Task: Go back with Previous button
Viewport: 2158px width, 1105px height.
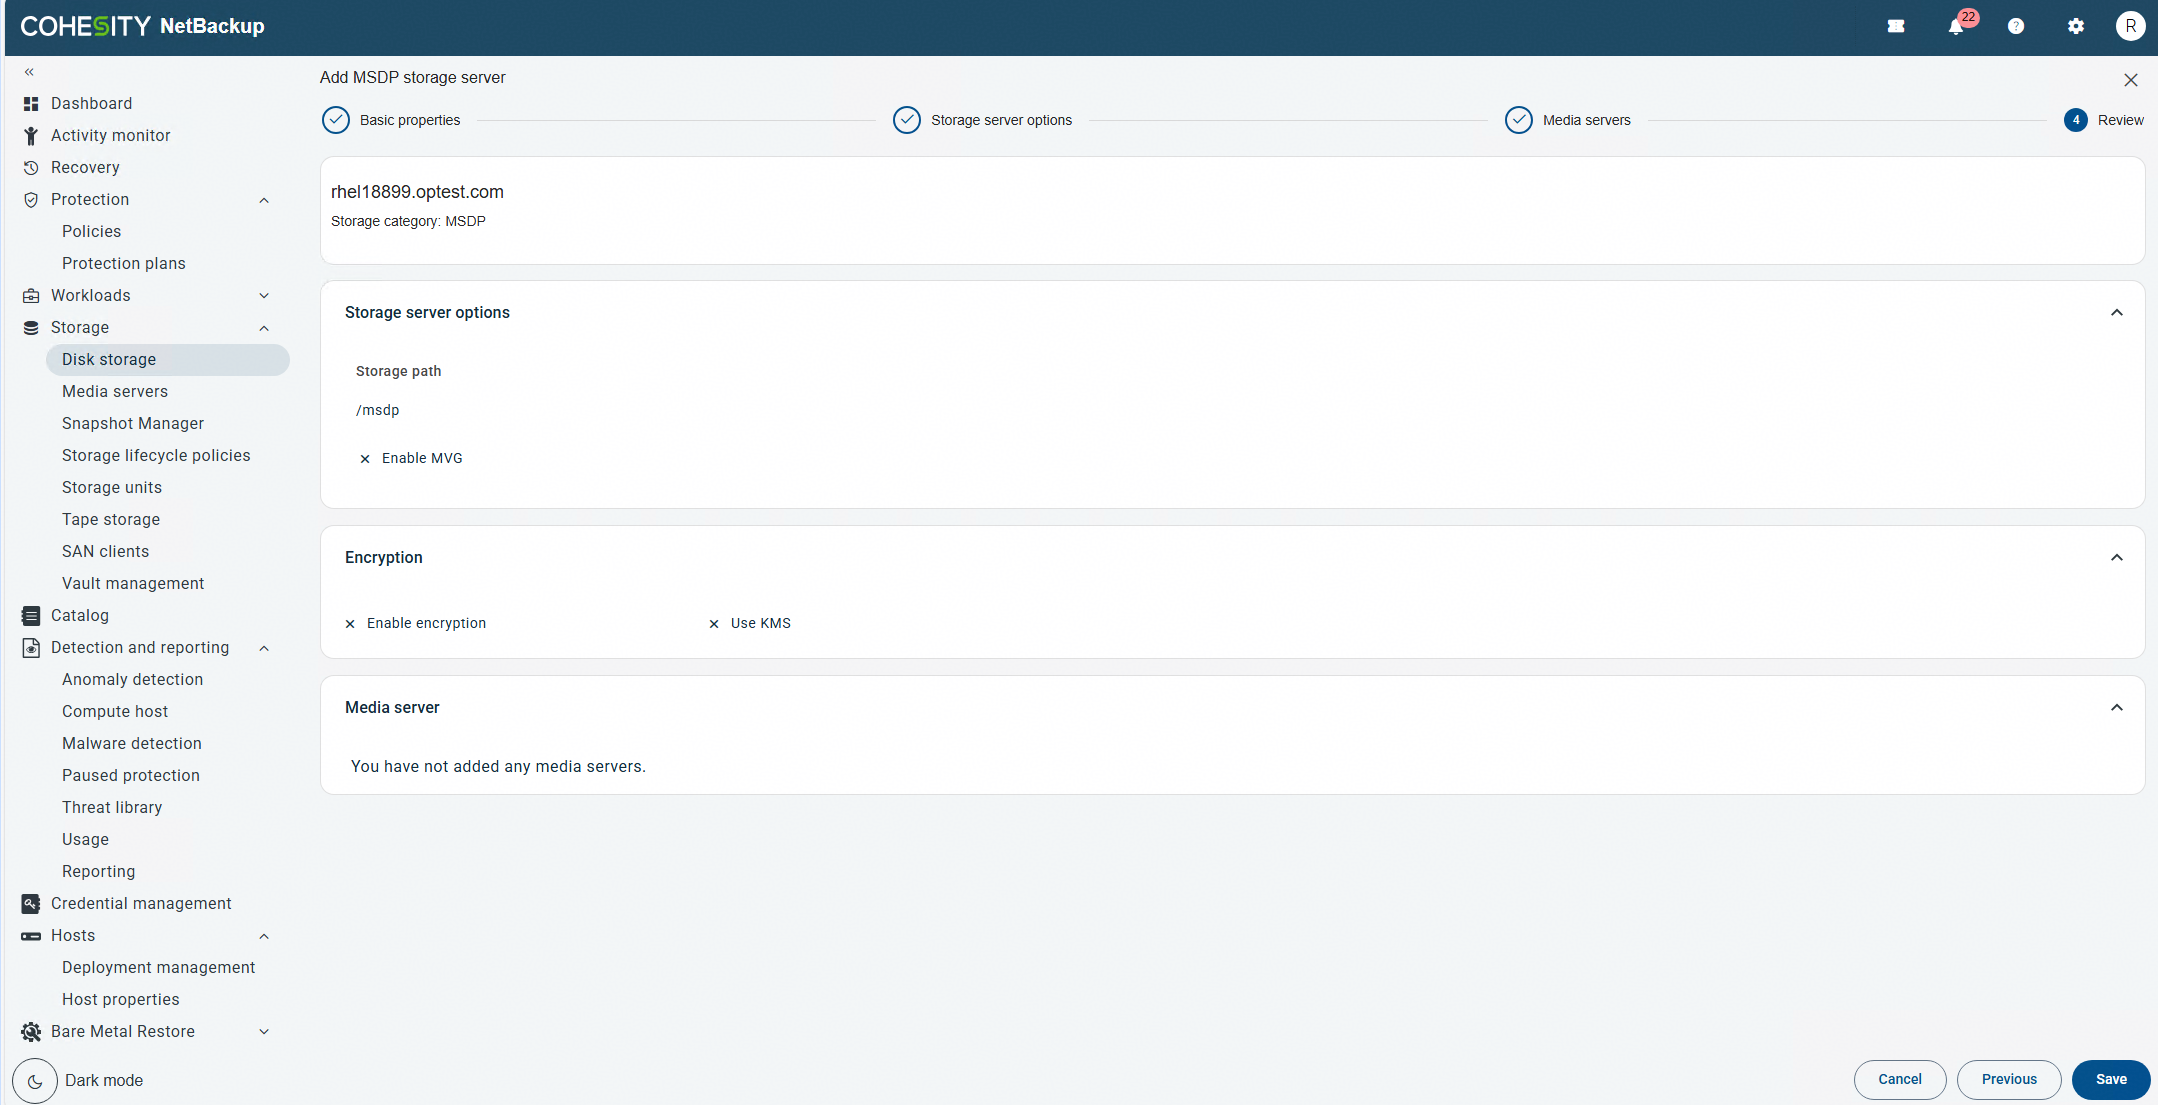Action: 2009,1080
